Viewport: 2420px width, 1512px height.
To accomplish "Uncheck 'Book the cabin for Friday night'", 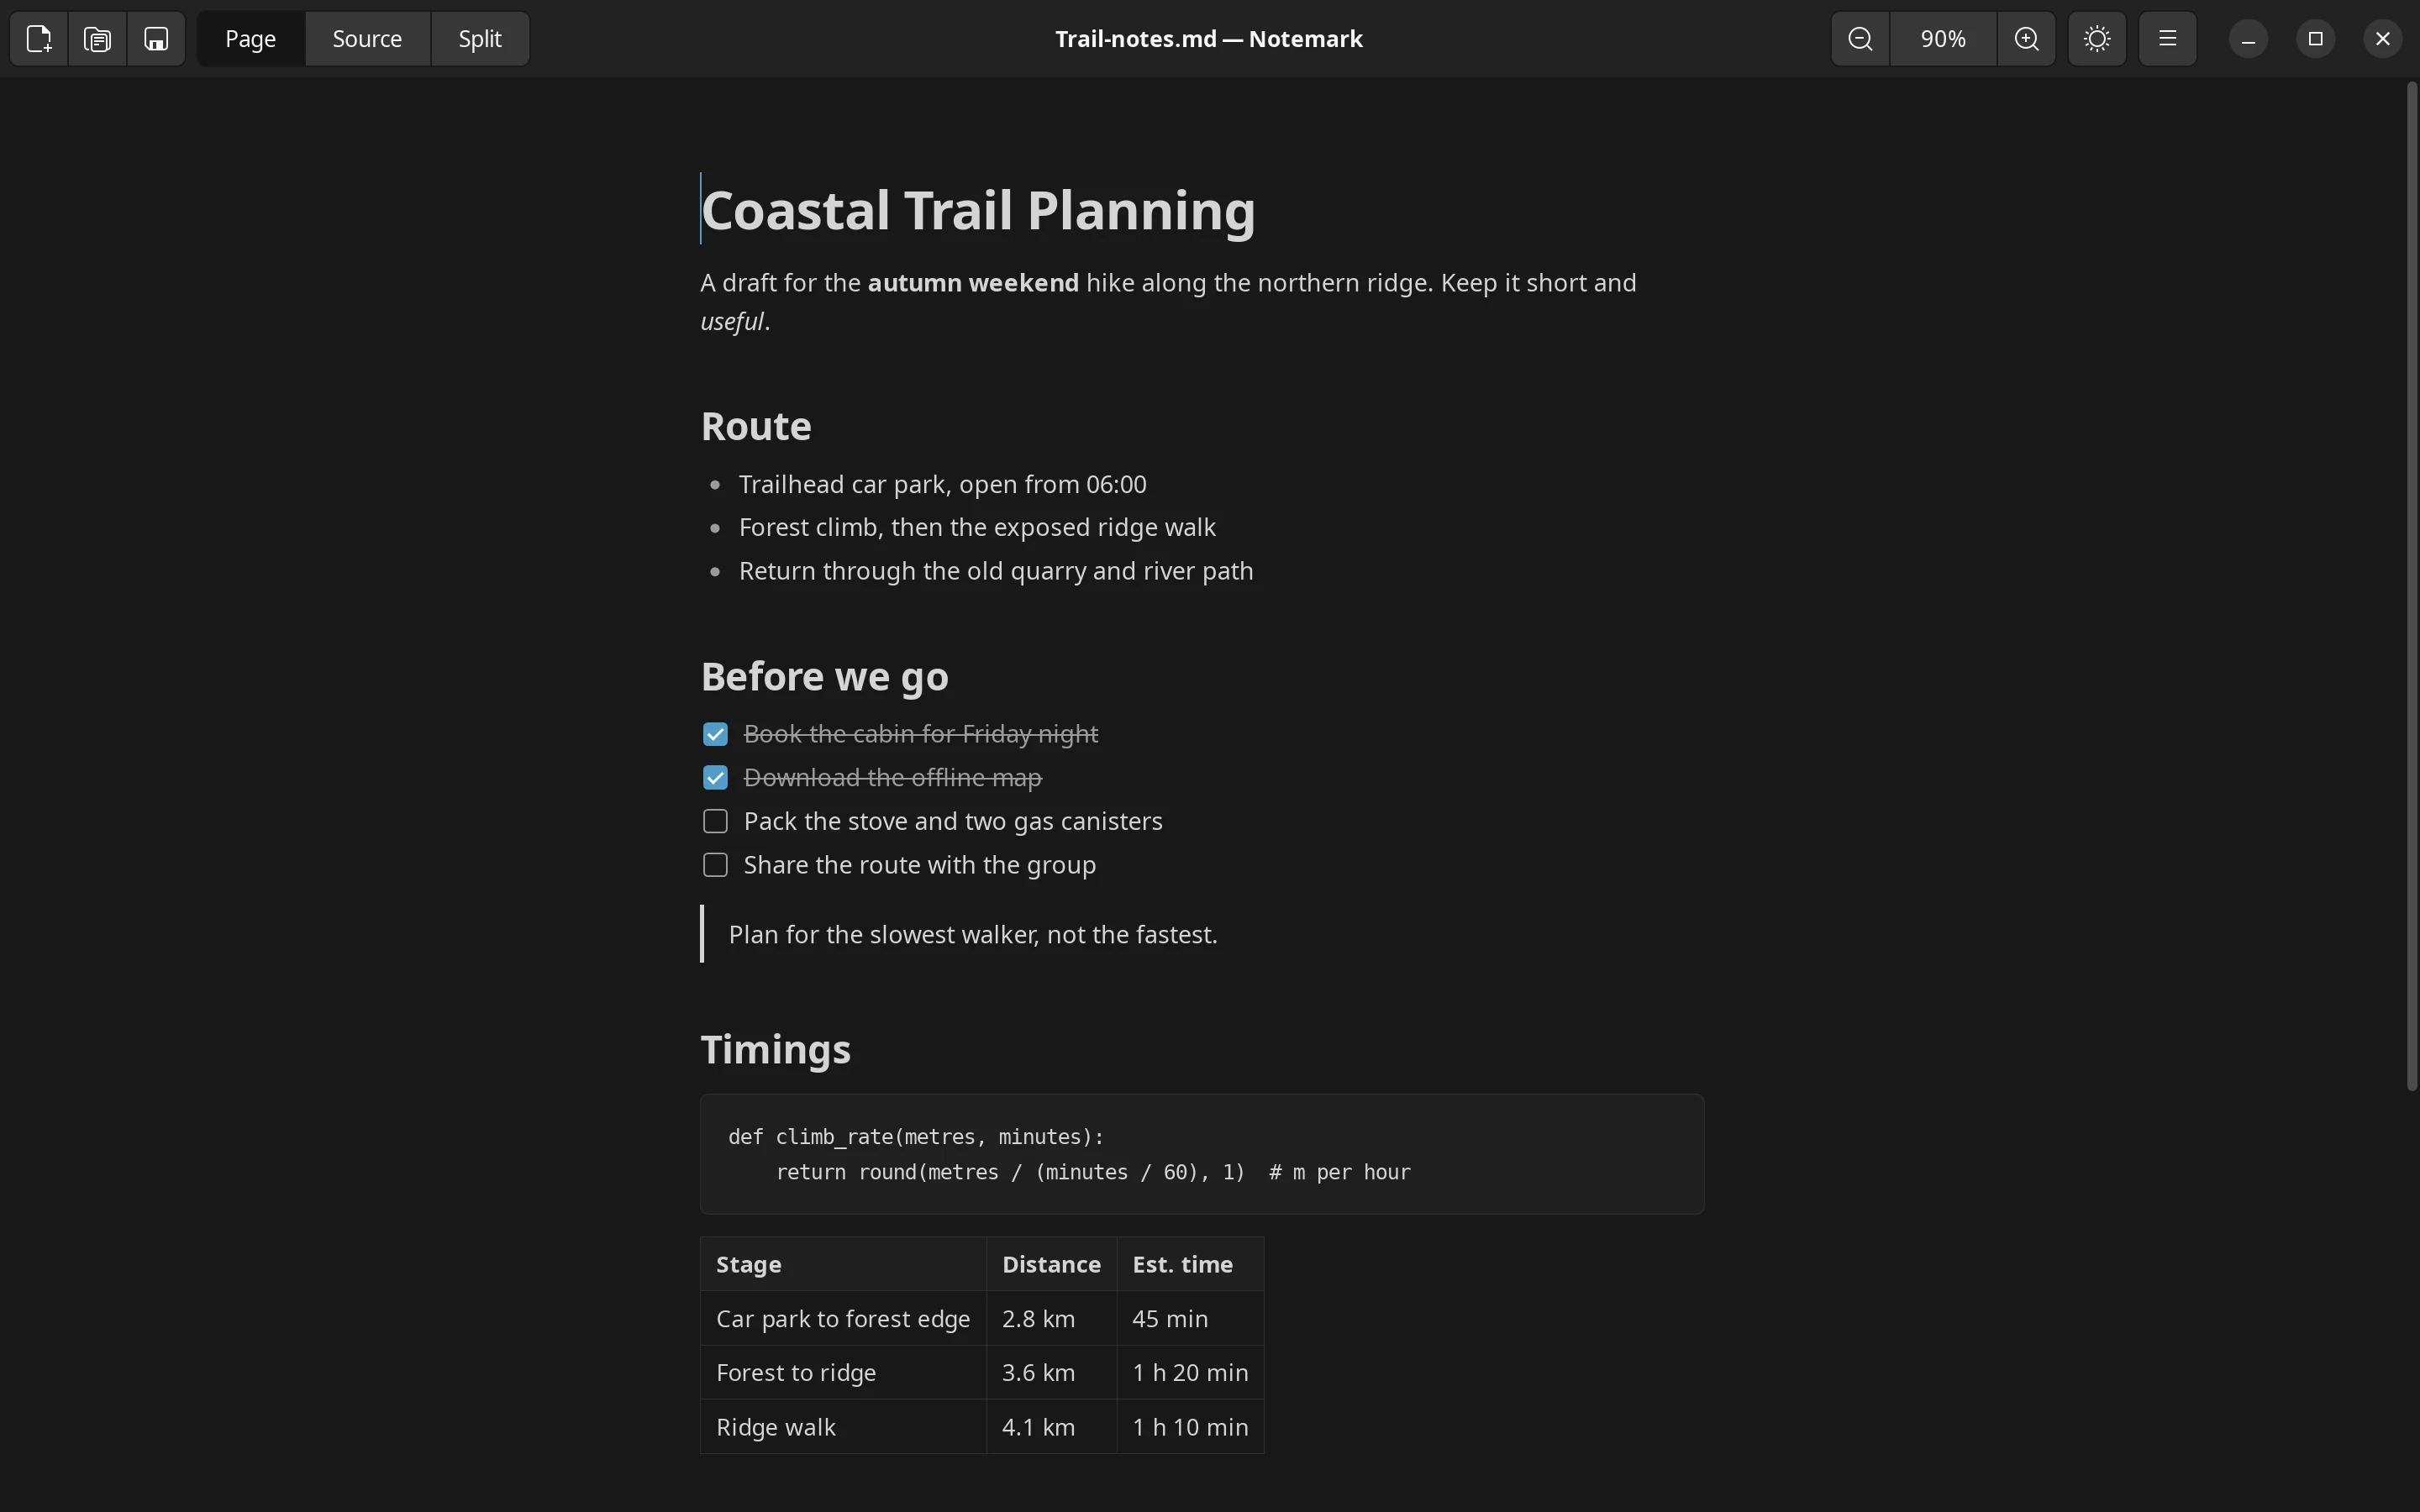I will pos(715,735).
